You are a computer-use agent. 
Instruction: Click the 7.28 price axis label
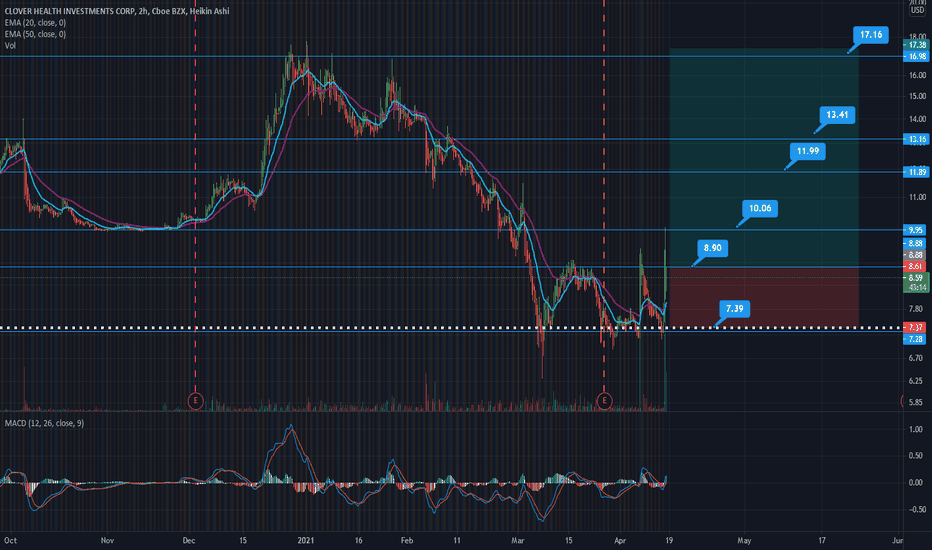[915, 339]
